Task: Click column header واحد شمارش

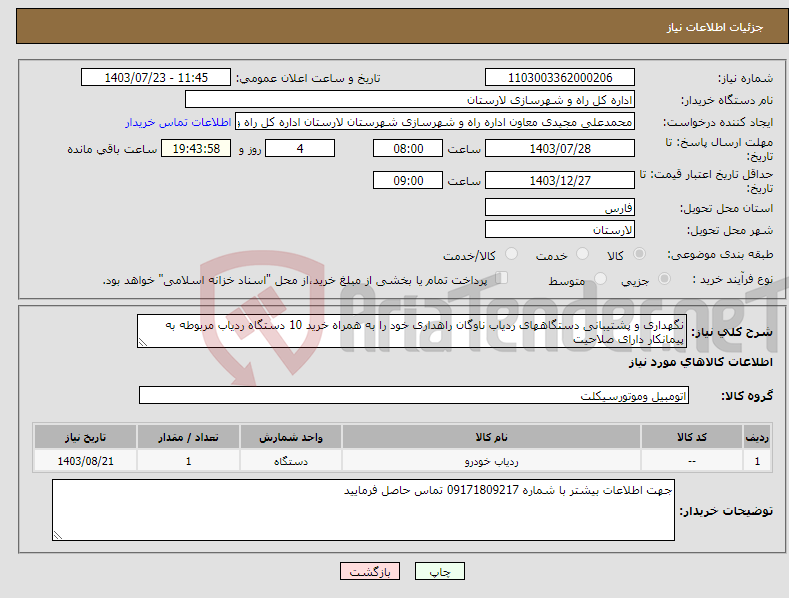Action: click(x=291, y=437)
